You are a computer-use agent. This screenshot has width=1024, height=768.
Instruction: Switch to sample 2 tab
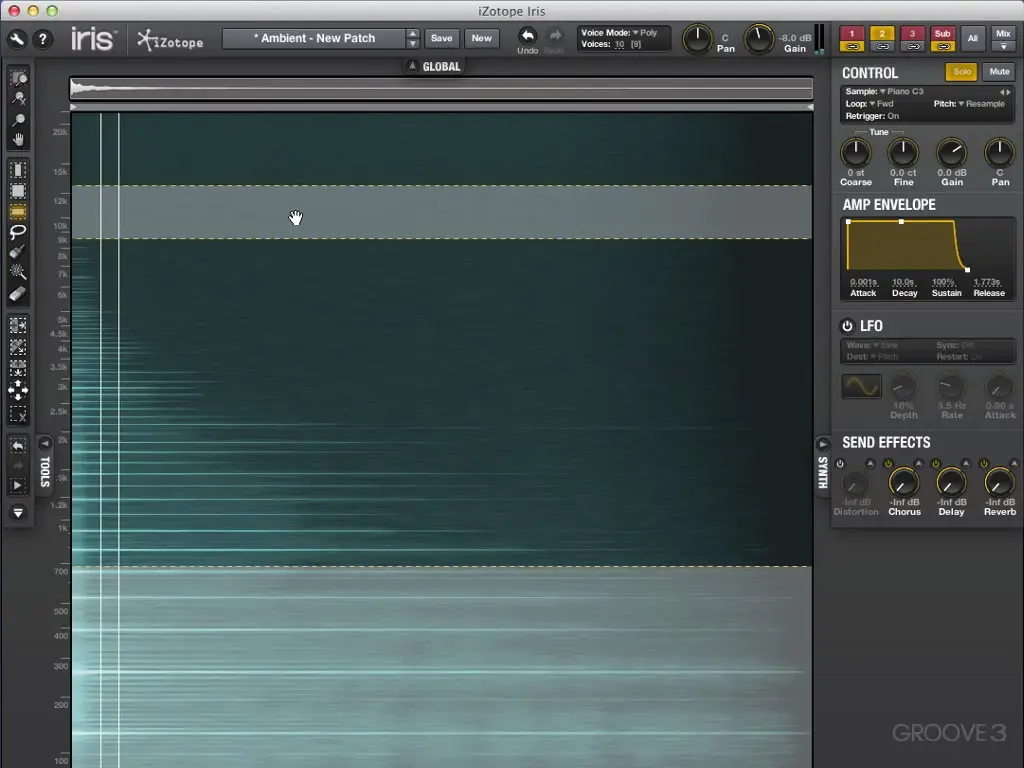pyautogui.click(x=882, y=34)
